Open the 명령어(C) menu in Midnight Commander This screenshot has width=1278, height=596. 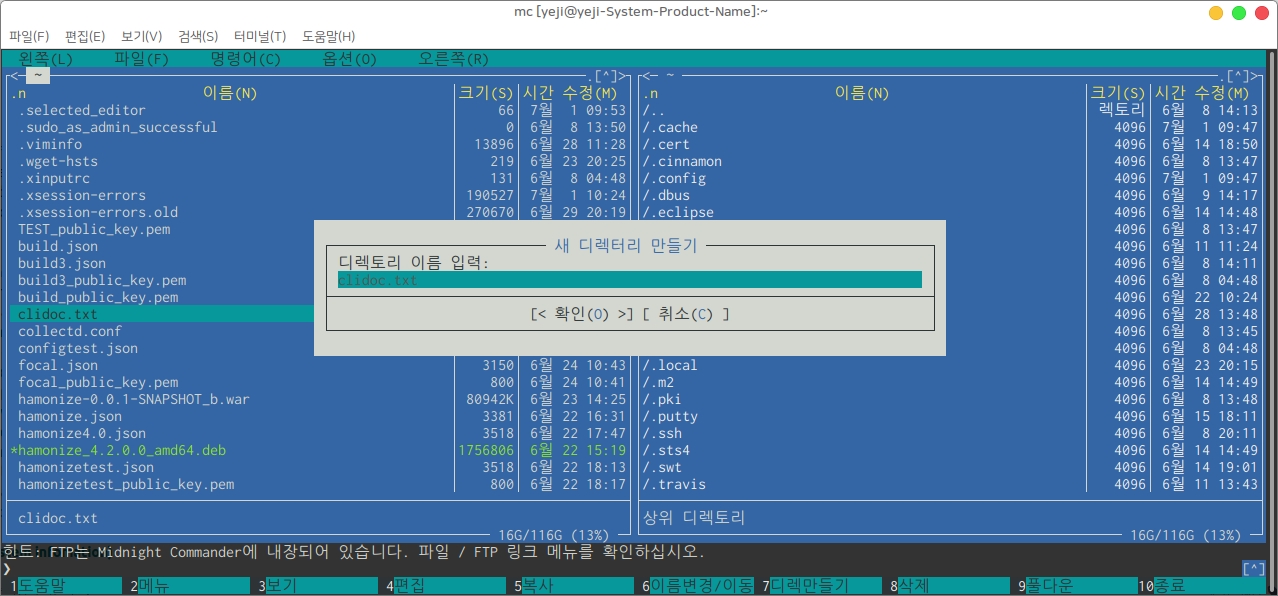[x=245, y=59]
